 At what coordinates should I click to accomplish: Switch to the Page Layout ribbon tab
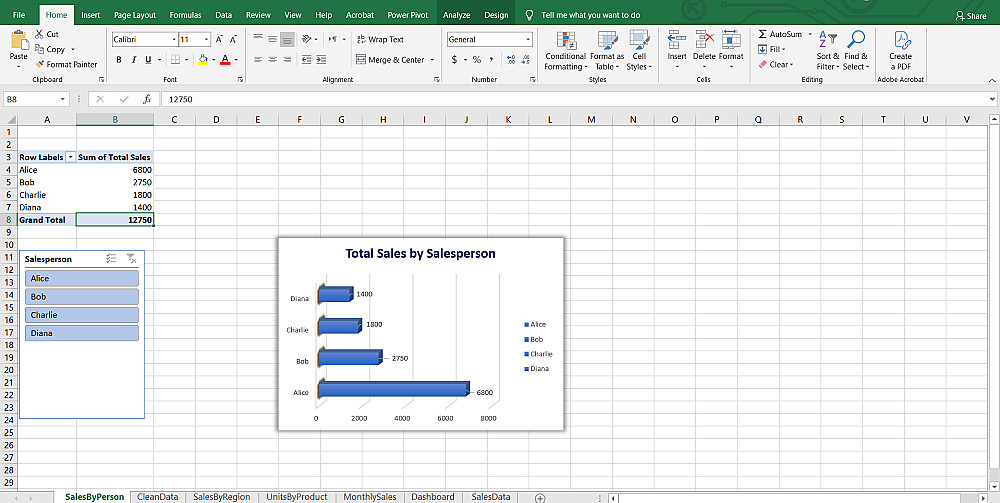point(134,15)
